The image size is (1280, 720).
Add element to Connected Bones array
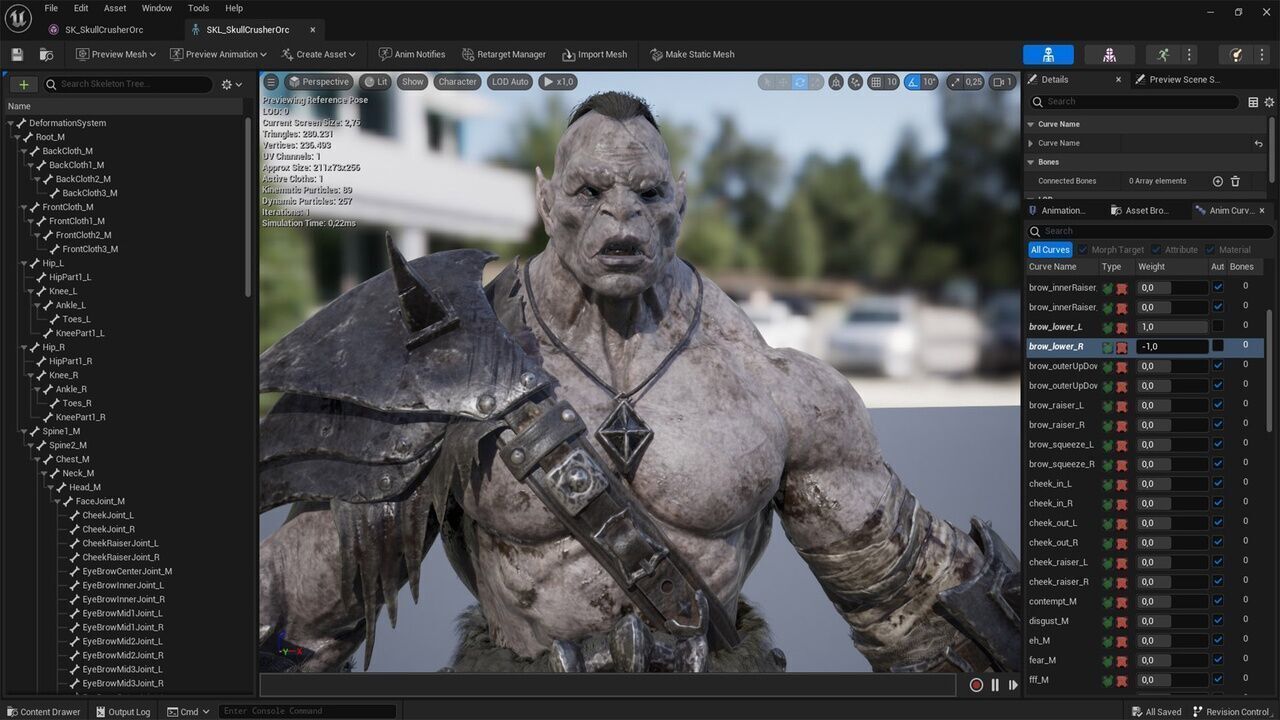coord(1218,181)
